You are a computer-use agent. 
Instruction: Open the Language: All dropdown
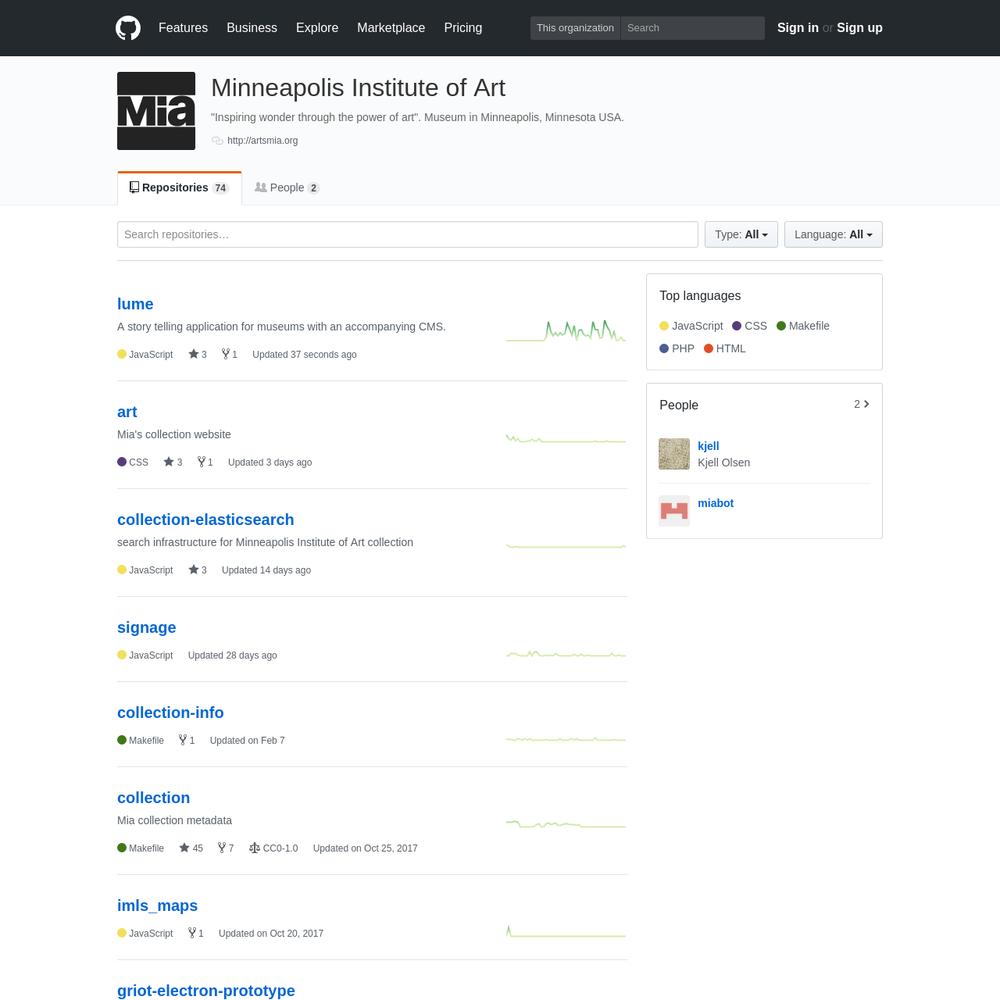[x=833, y=235]
